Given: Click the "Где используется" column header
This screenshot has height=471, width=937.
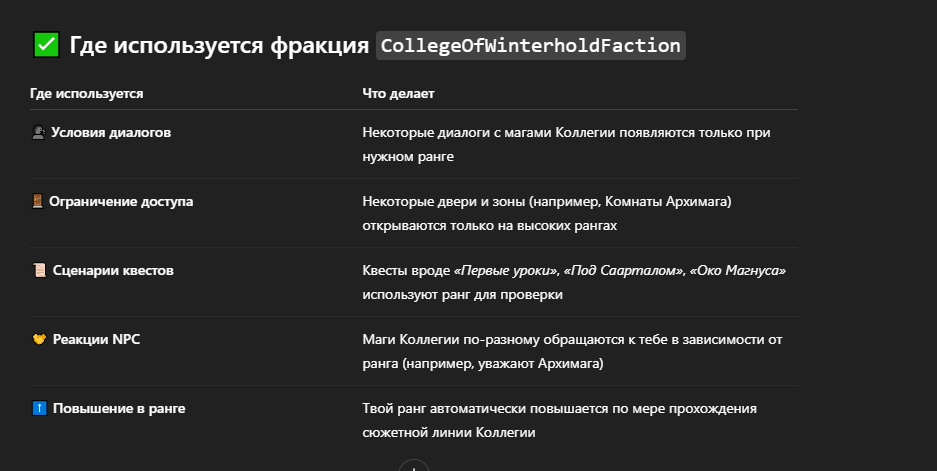Looking at the screenshot, I should point(87,93).
